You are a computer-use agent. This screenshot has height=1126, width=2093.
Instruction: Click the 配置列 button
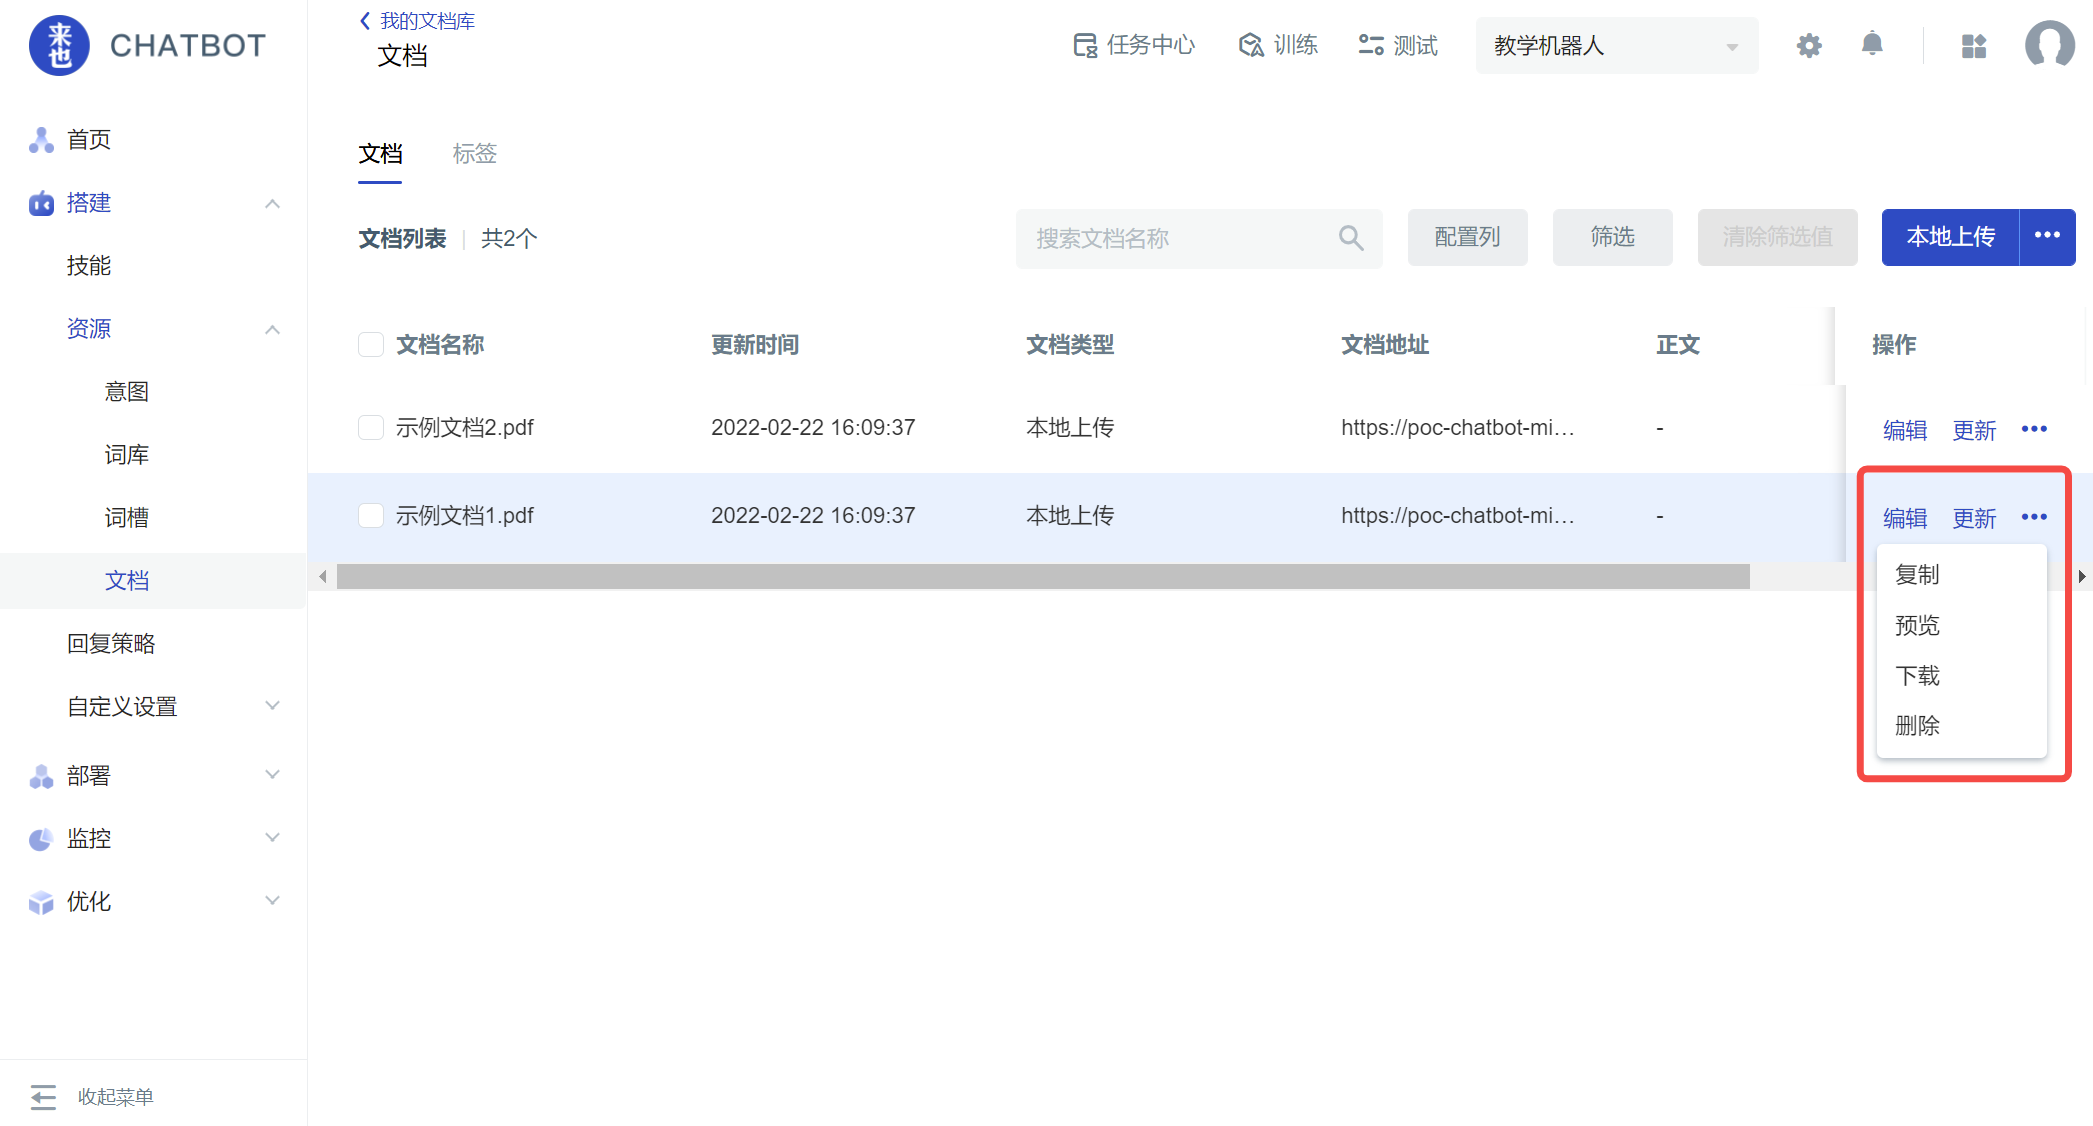coord(1467,237)
